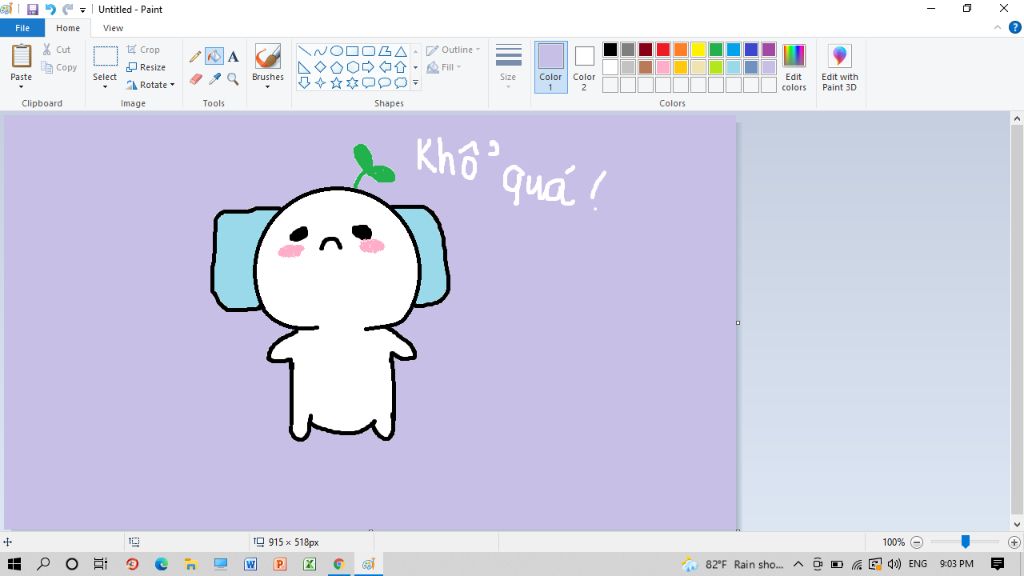Open Edit colors dialog
This screenshot has width=1024, height=576.
tap(793, 67)
